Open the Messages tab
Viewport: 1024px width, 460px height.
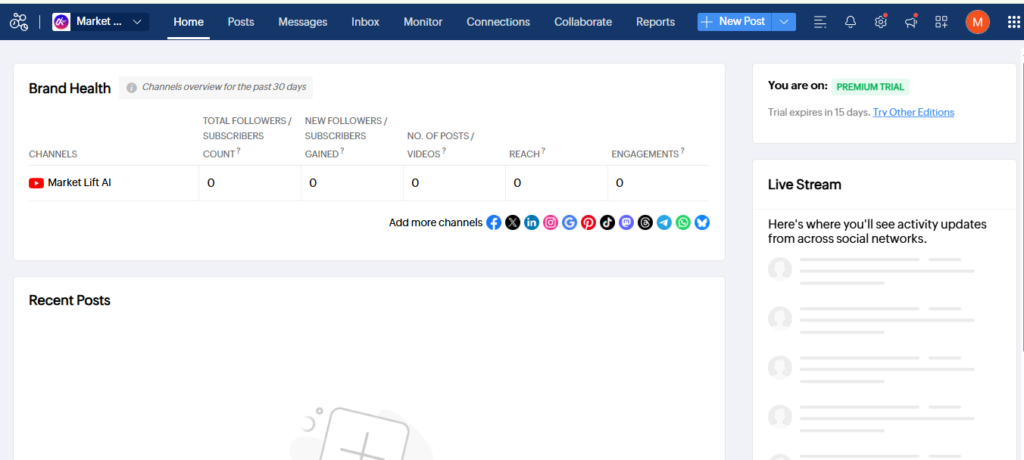coord(303,22)
